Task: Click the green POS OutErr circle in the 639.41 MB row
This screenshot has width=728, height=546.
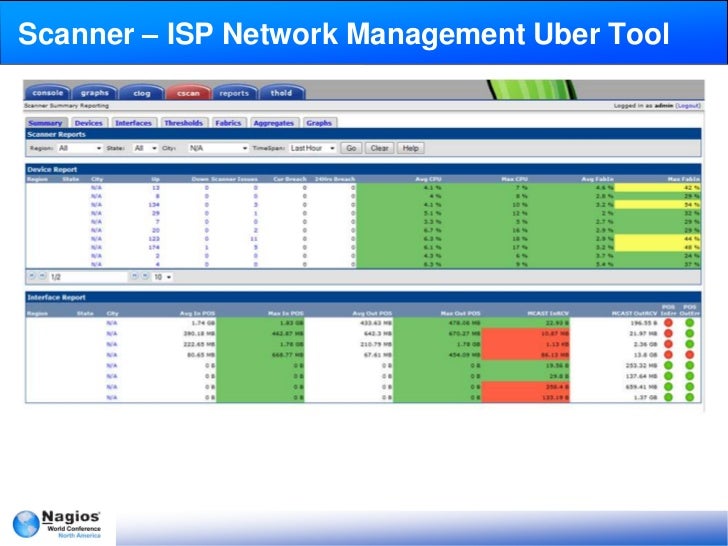Action: click(689, 386)
